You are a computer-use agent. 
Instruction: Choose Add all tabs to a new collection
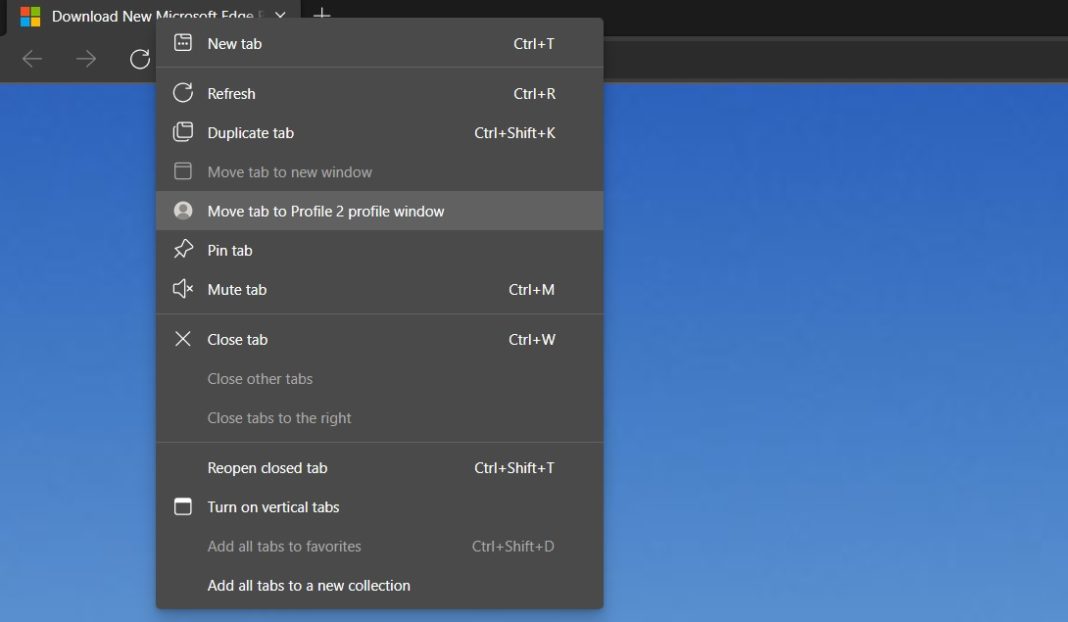tap(309, 585)
